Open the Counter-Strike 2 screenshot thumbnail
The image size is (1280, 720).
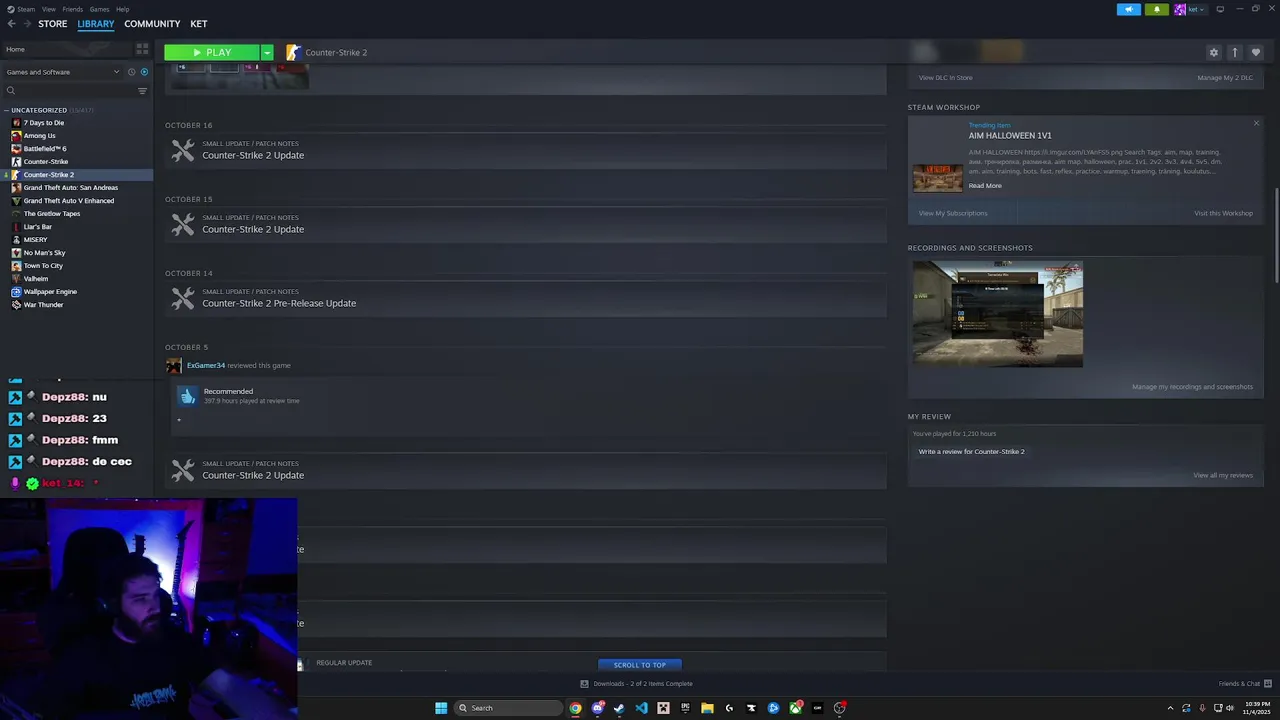998,314
